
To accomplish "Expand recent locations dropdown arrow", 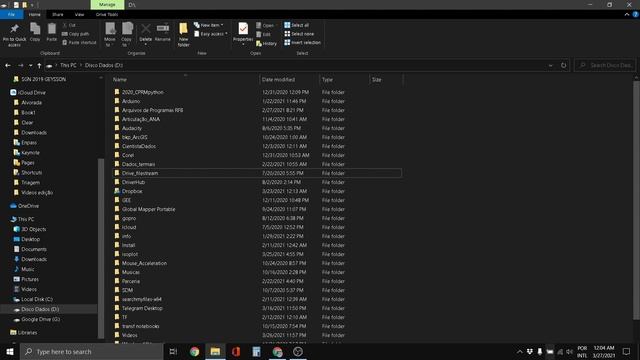I will tap(30, 65).
